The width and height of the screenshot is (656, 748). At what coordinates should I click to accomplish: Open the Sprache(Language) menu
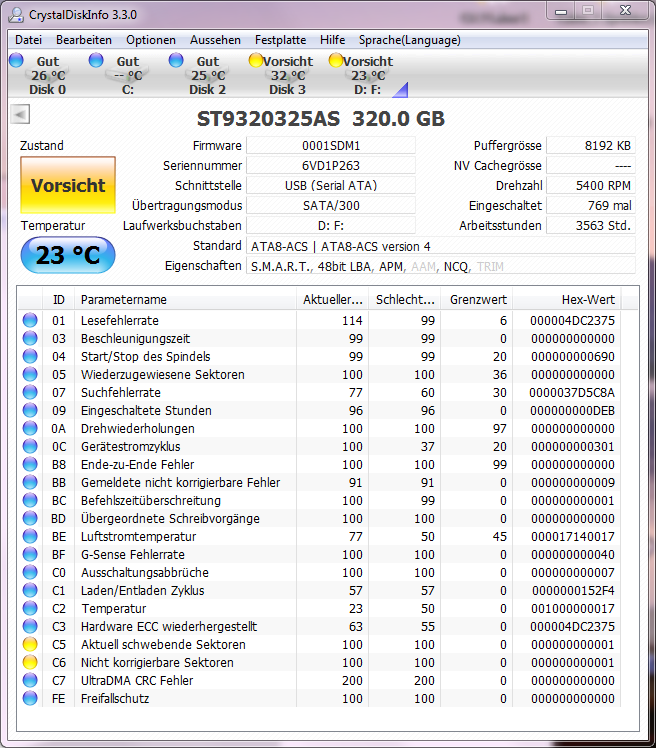click(410, 40)
